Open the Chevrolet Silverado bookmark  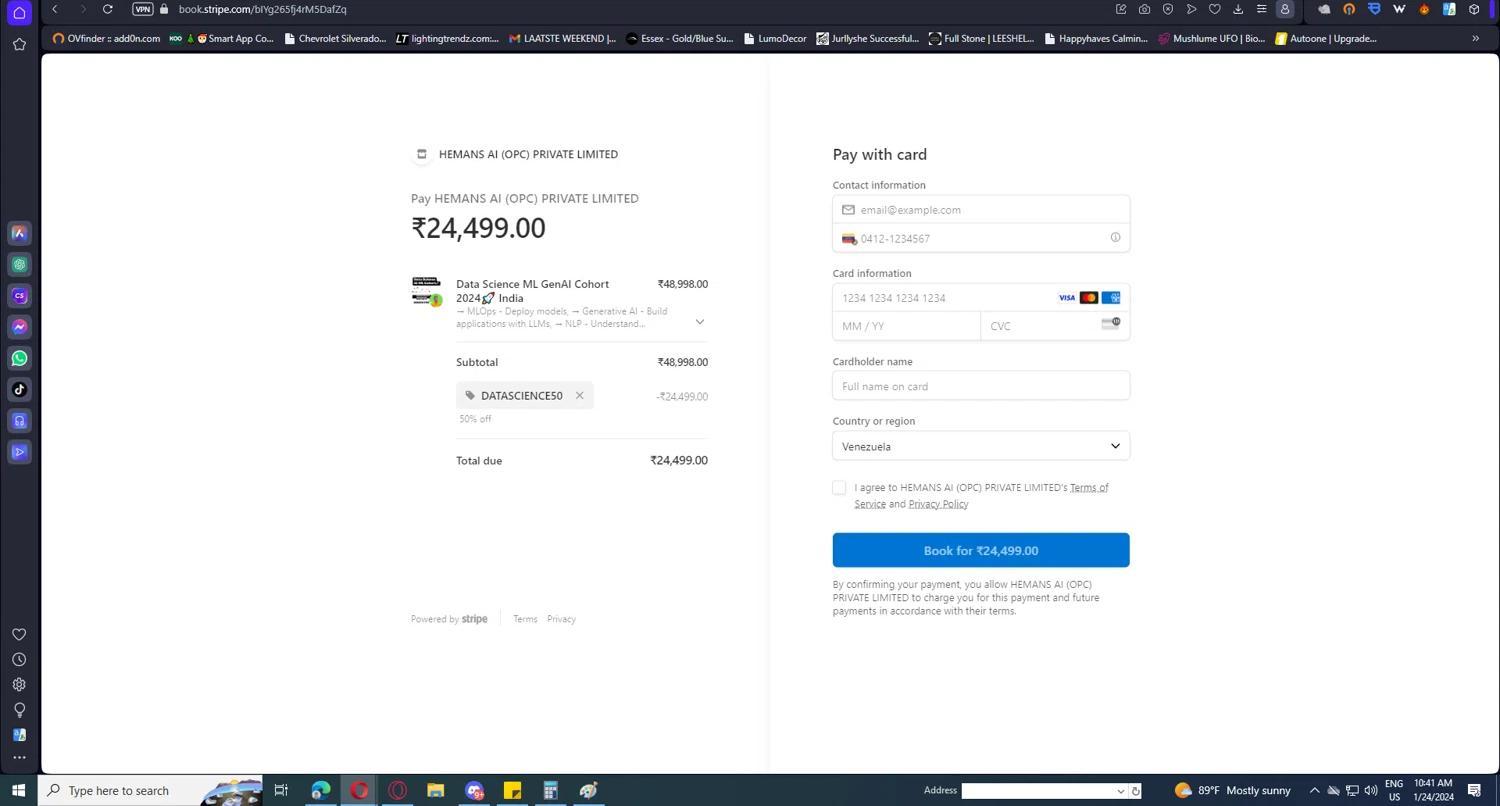(335, 39)
